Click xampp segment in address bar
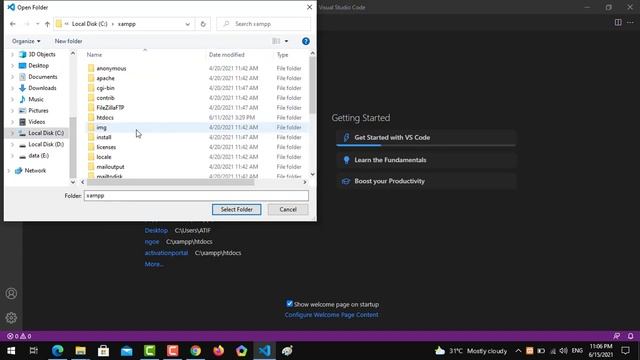The height and width of the screenshot is (360, 640). (127, 24)
